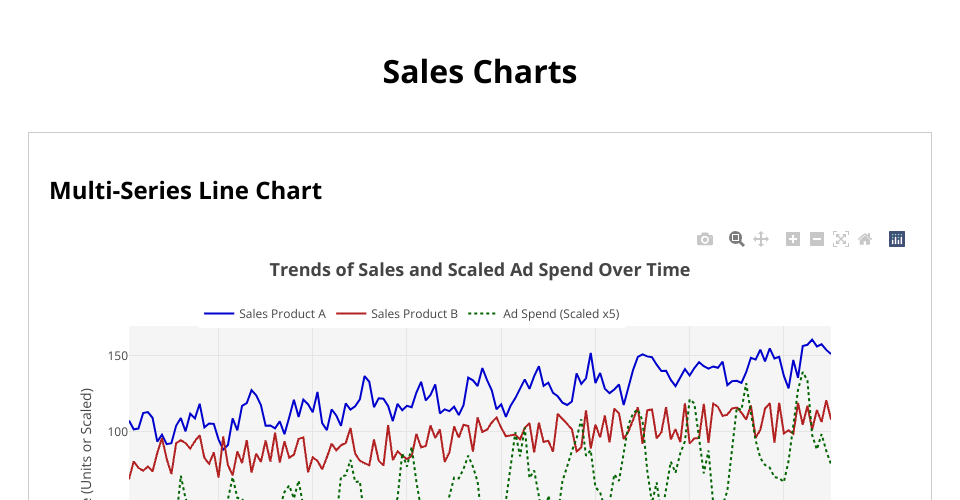Click the green dotted Ad Spend legend line
The height and width of the screenshot is (500, 960).
[483, 314]
